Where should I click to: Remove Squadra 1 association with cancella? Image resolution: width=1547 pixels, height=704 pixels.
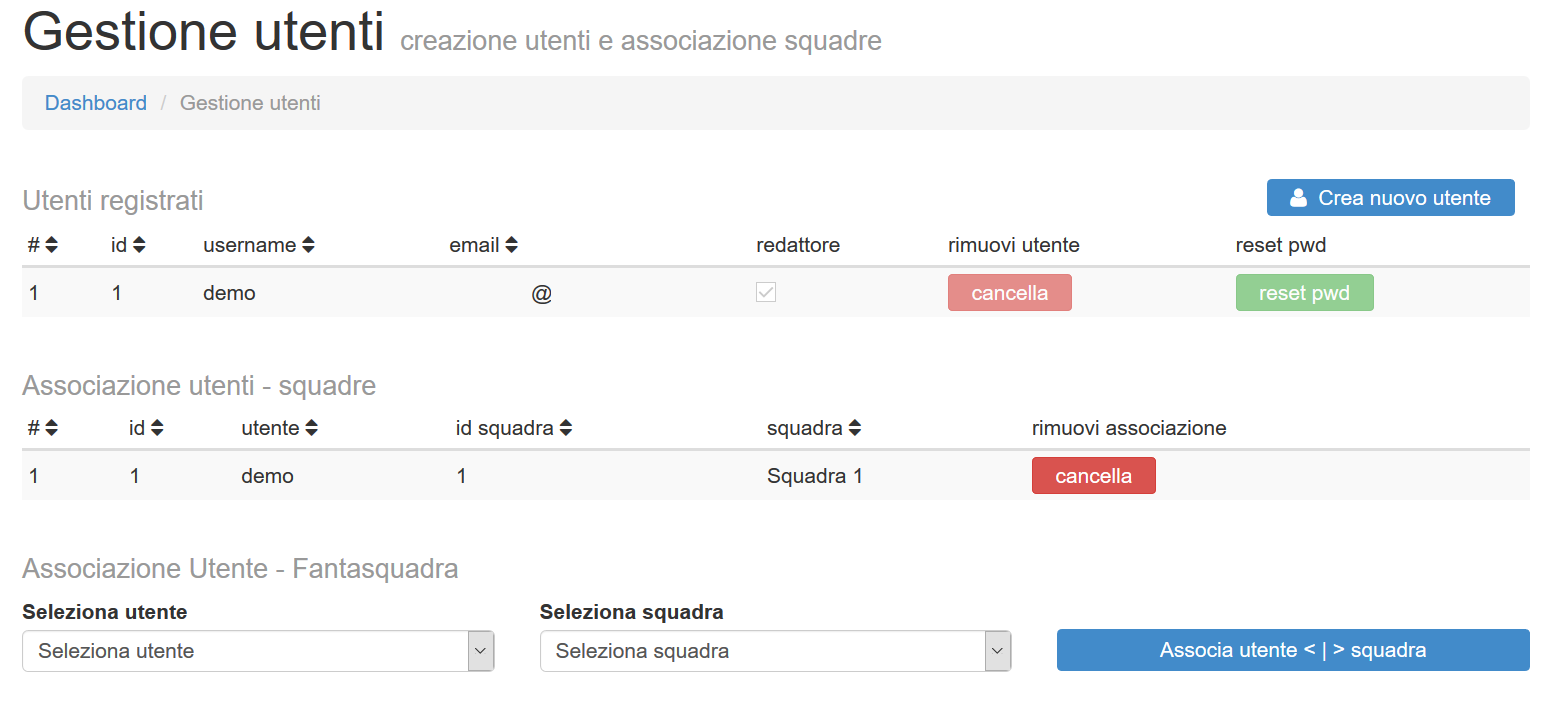(x=1093, y=476)
